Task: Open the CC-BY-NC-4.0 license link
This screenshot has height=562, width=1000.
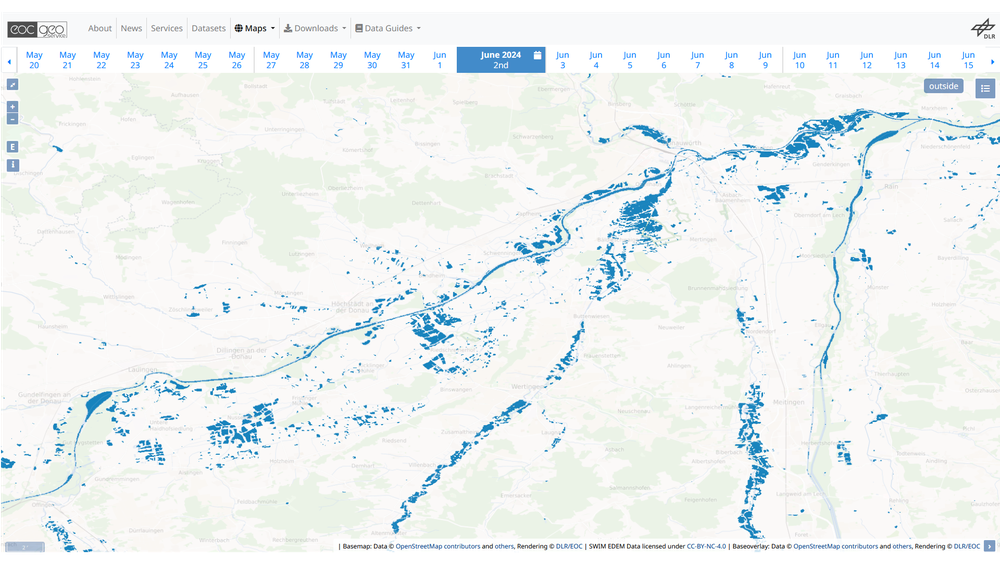Action: 706,547
